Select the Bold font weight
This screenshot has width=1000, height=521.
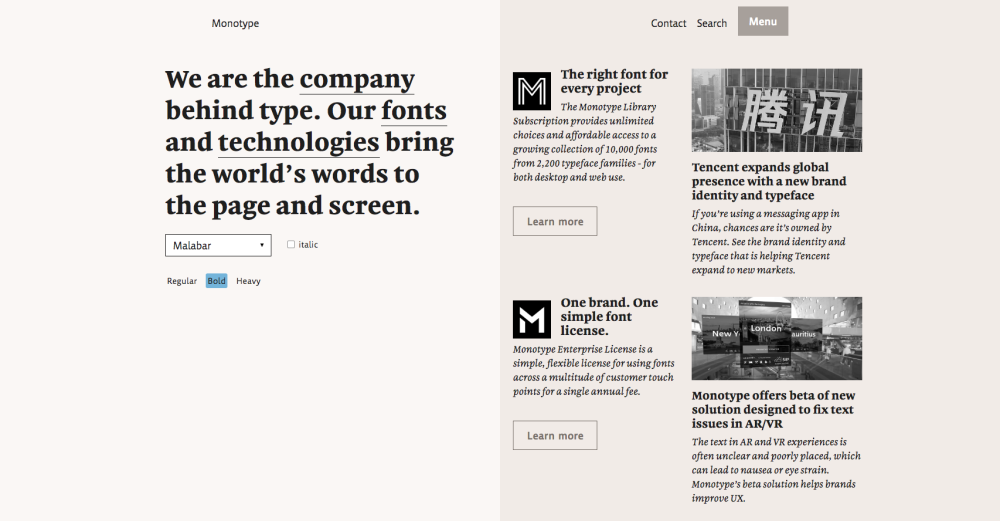click(x=216, y=281)
